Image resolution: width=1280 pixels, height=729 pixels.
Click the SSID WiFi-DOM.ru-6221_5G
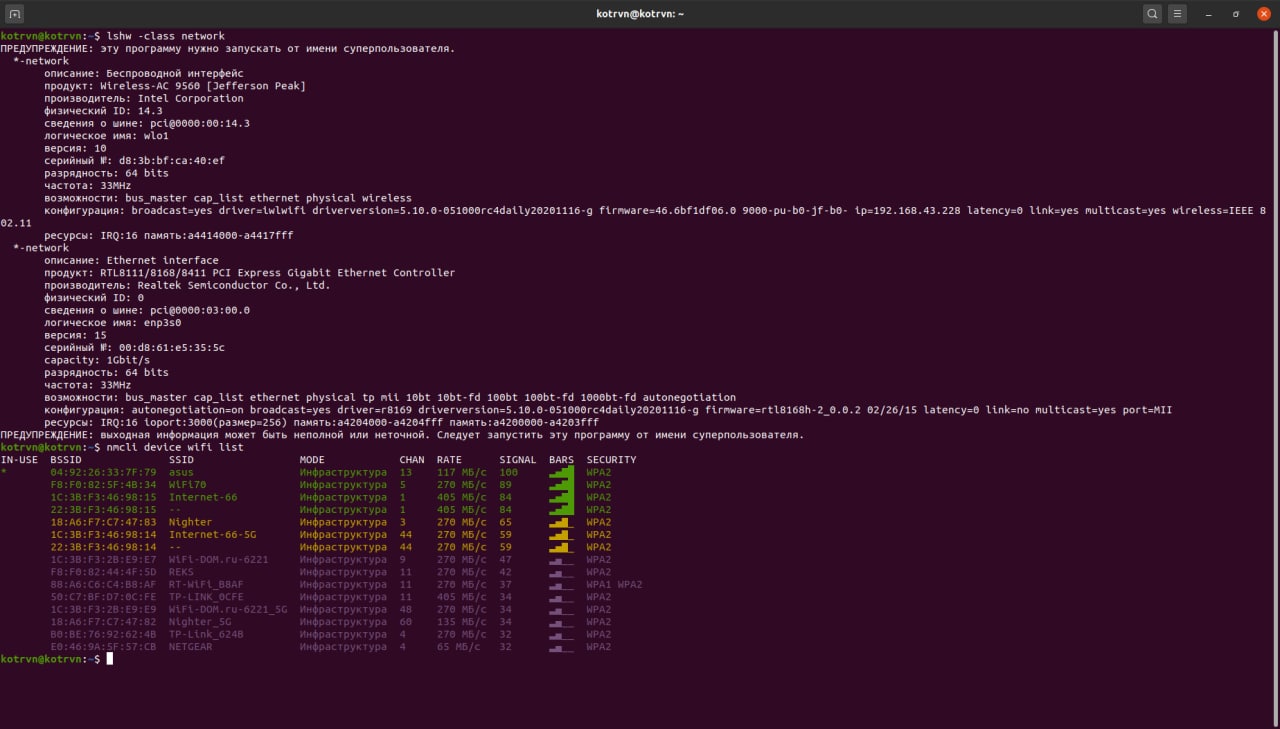click(228, 609)
